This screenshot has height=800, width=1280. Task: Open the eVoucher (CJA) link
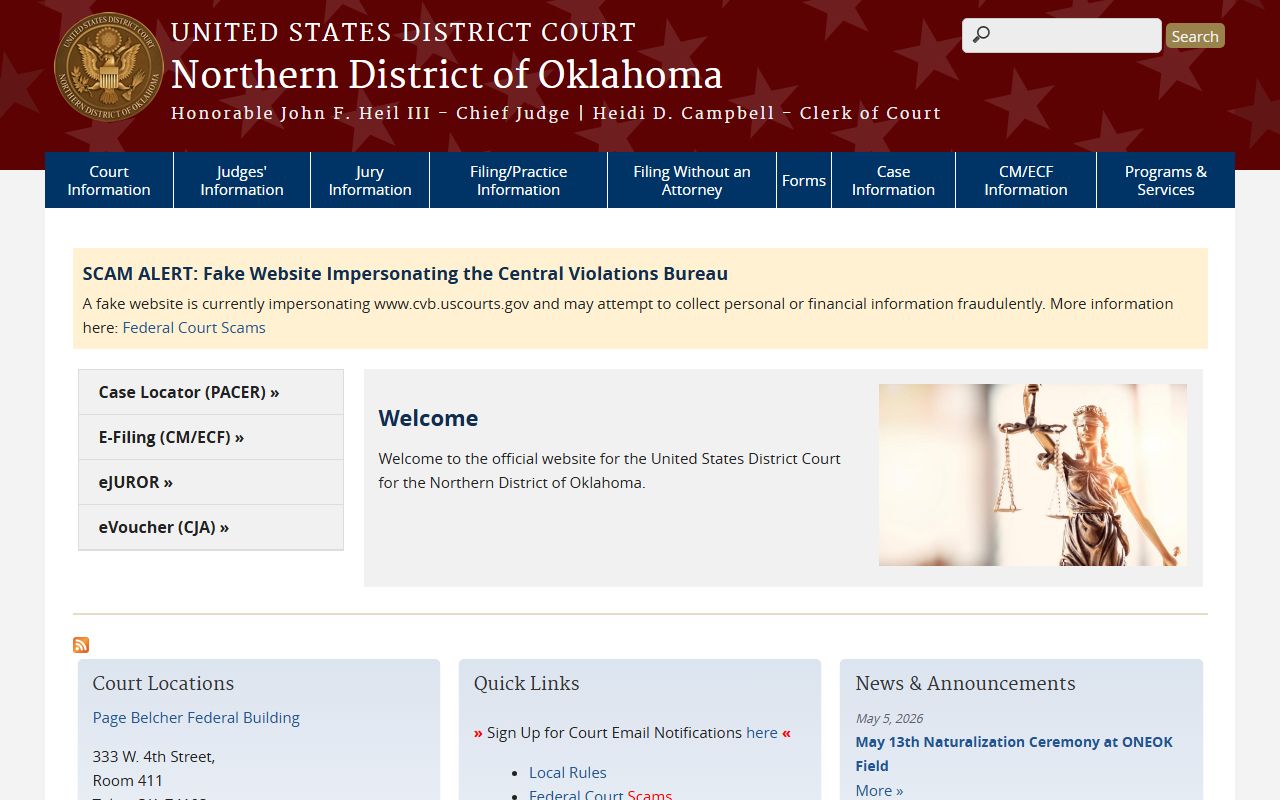211,527
